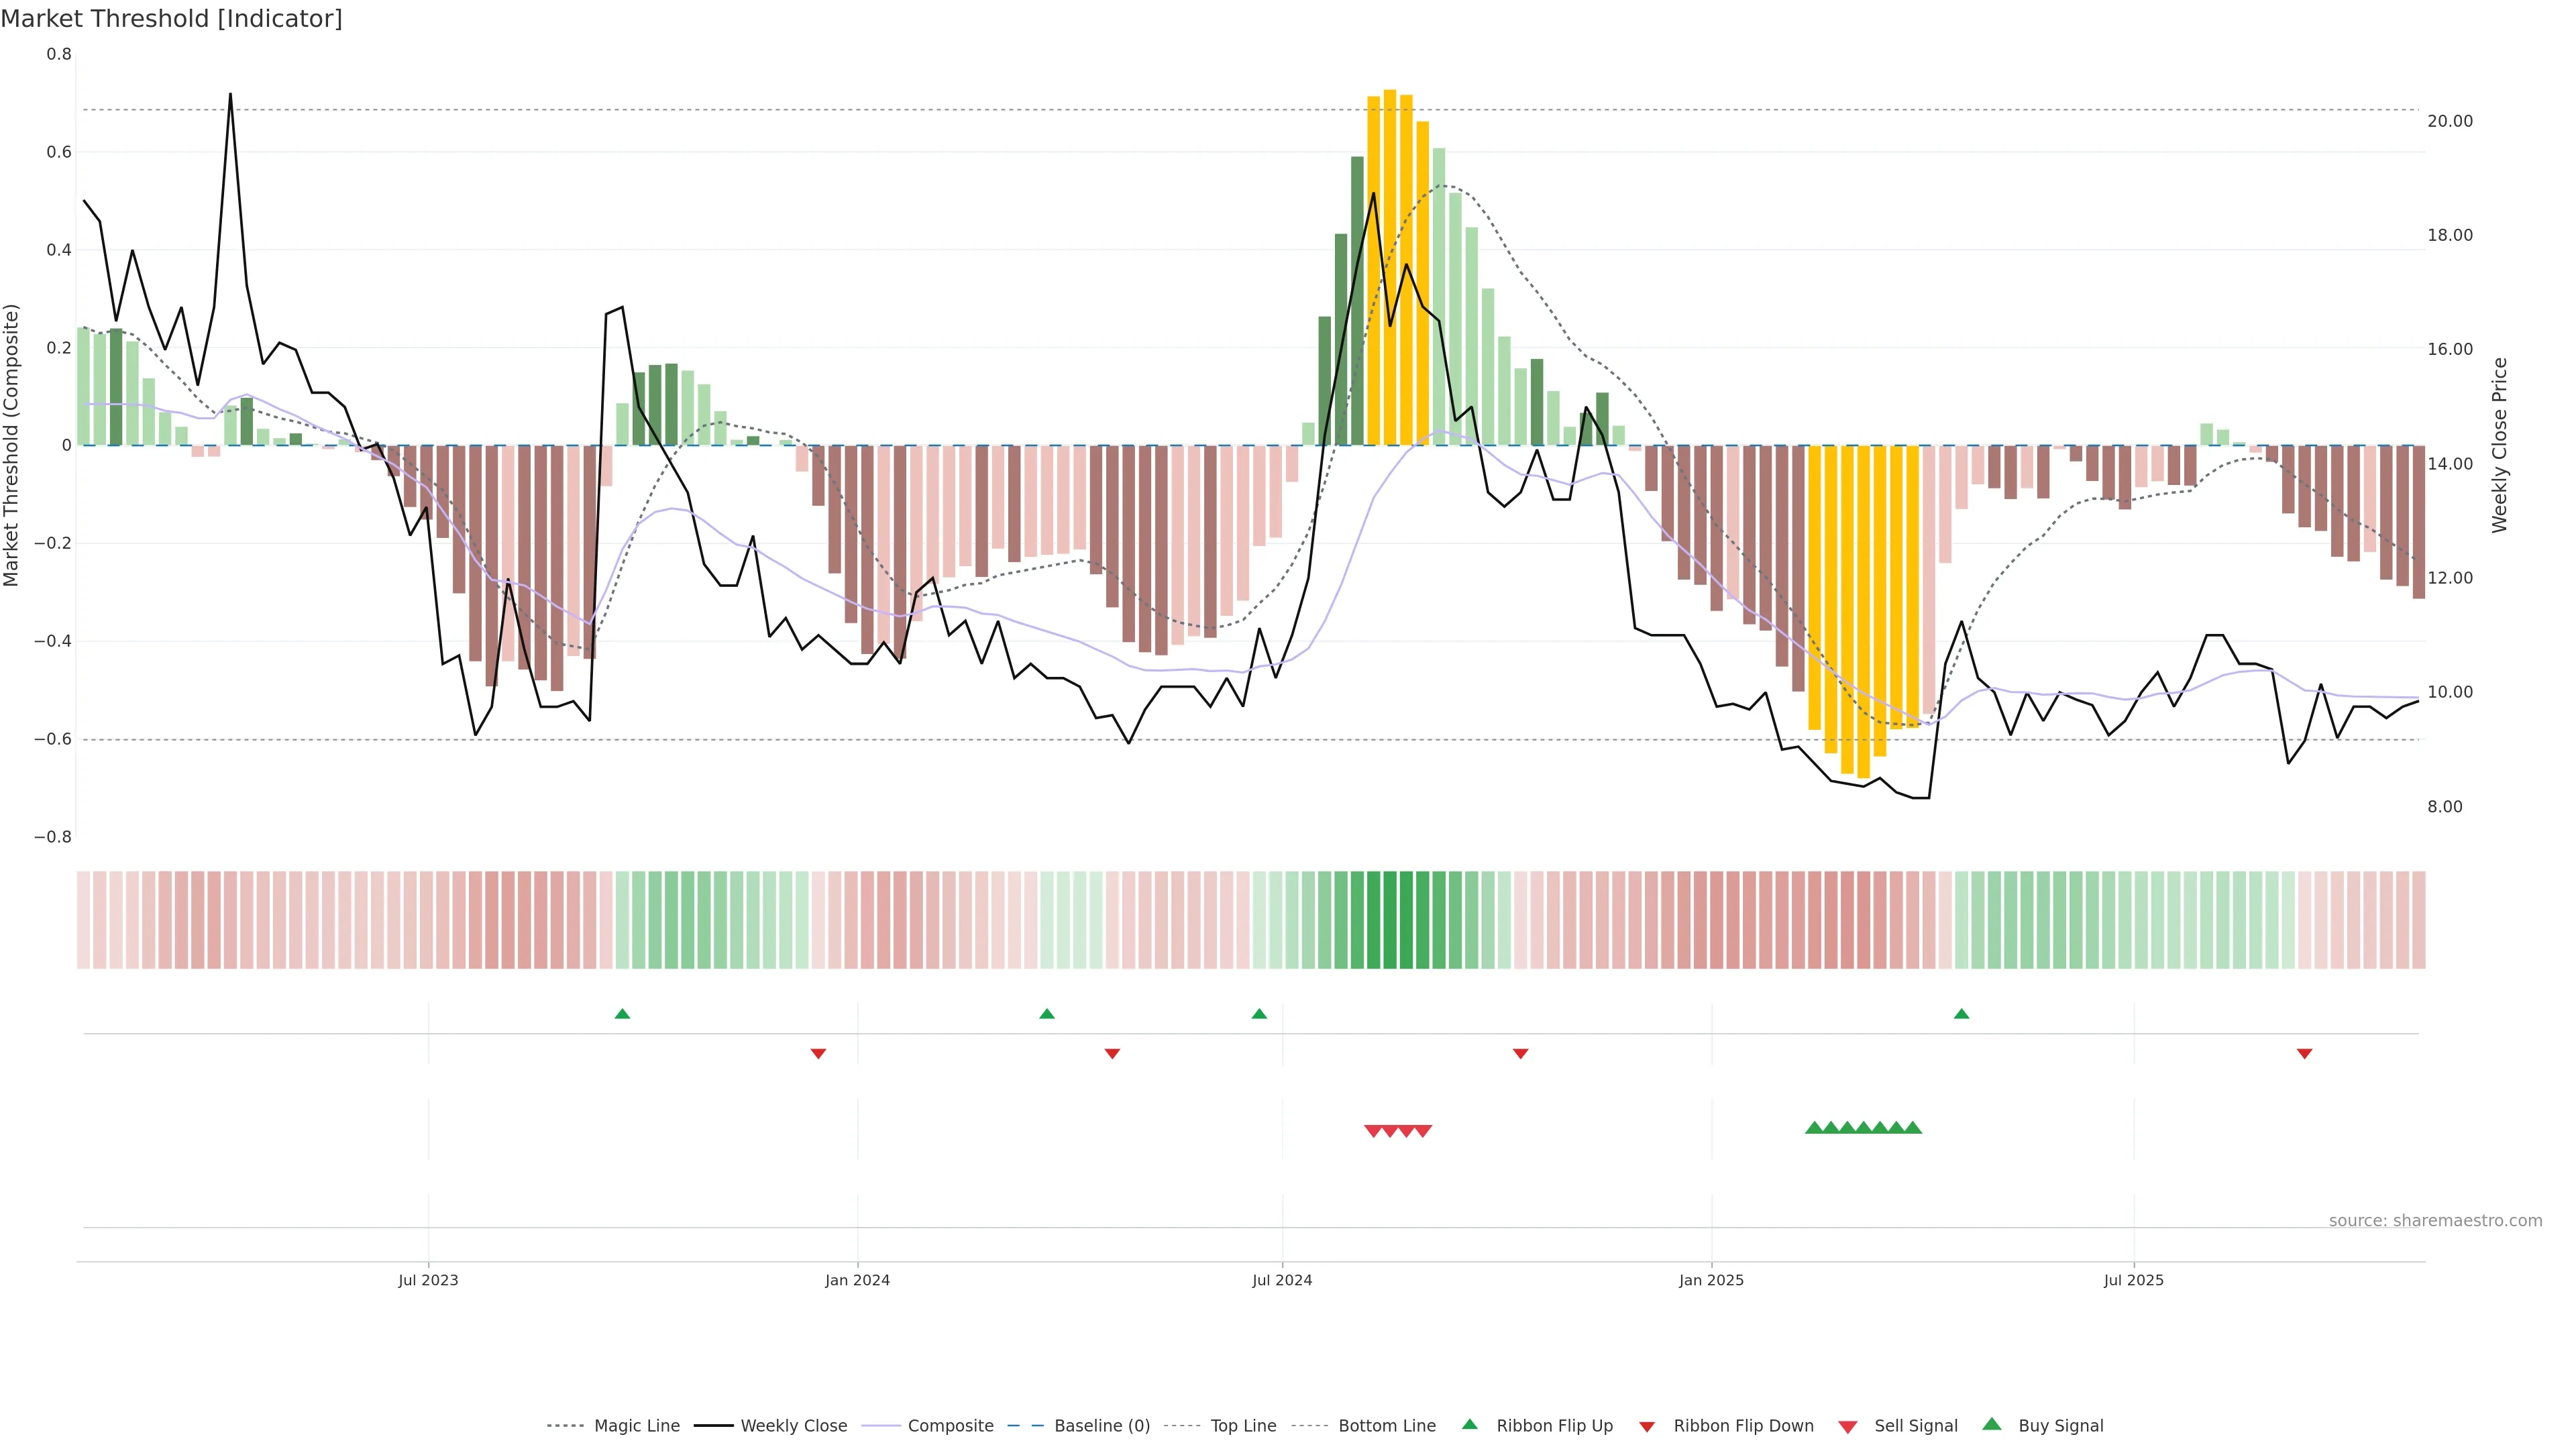Click the Buy Signal legend icon
The image size is (2576, 1449).
coord(1992,1425)
